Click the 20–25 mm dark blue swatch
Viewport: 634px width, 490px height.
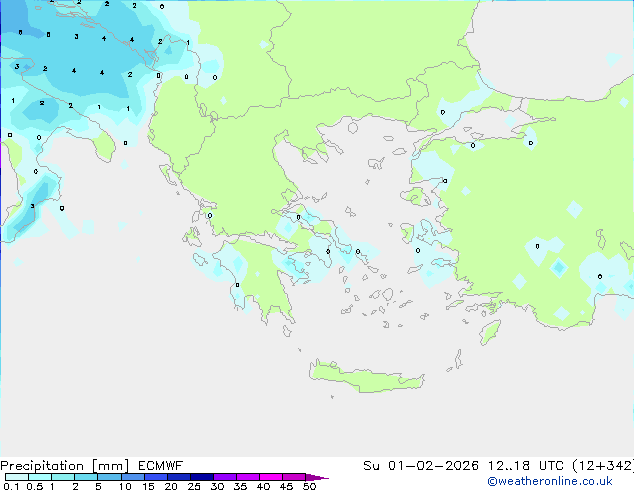point(179,477)
